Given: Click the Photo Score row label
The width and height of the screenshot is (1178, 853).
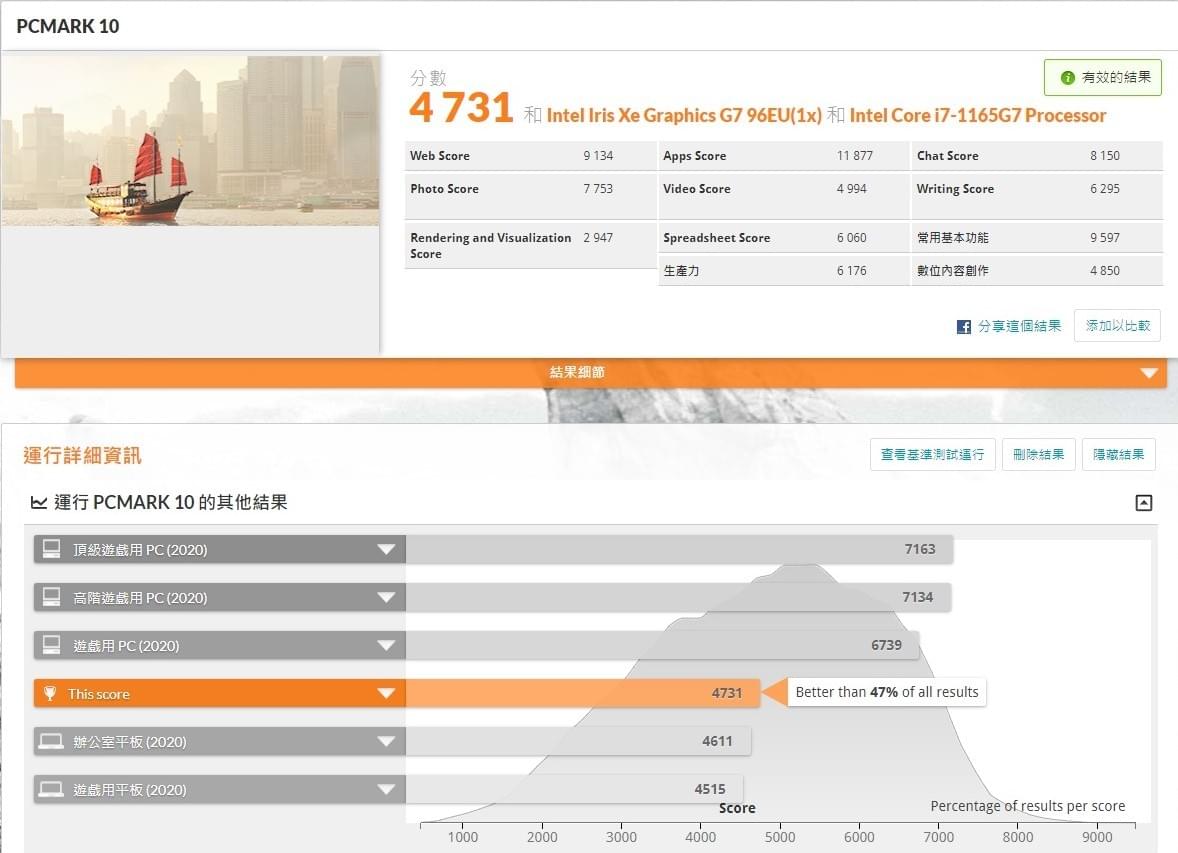Looking at the screenshot, I should tap(444, 189).
